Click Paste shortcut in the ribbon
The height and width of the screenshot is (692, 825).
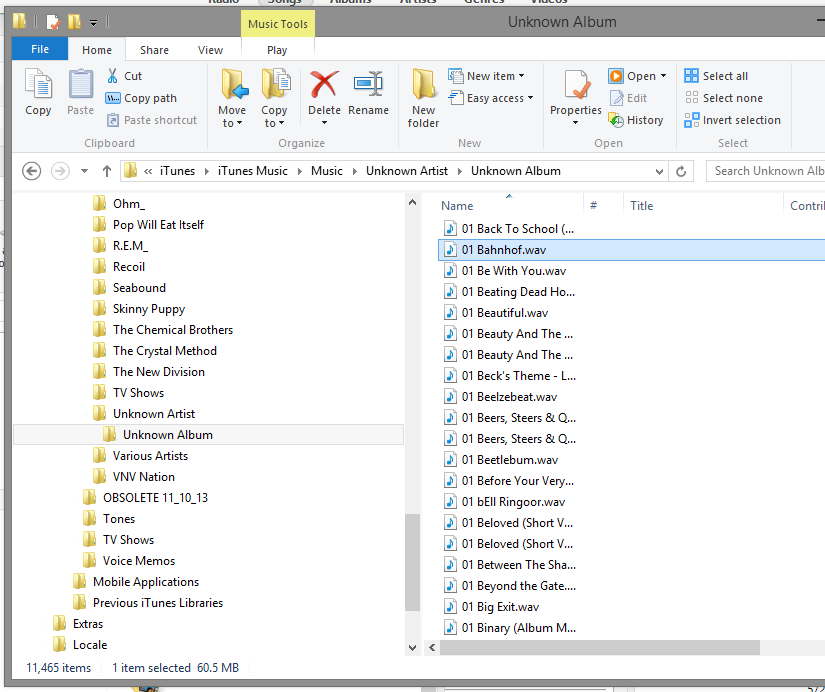click(x=152, y=120)
